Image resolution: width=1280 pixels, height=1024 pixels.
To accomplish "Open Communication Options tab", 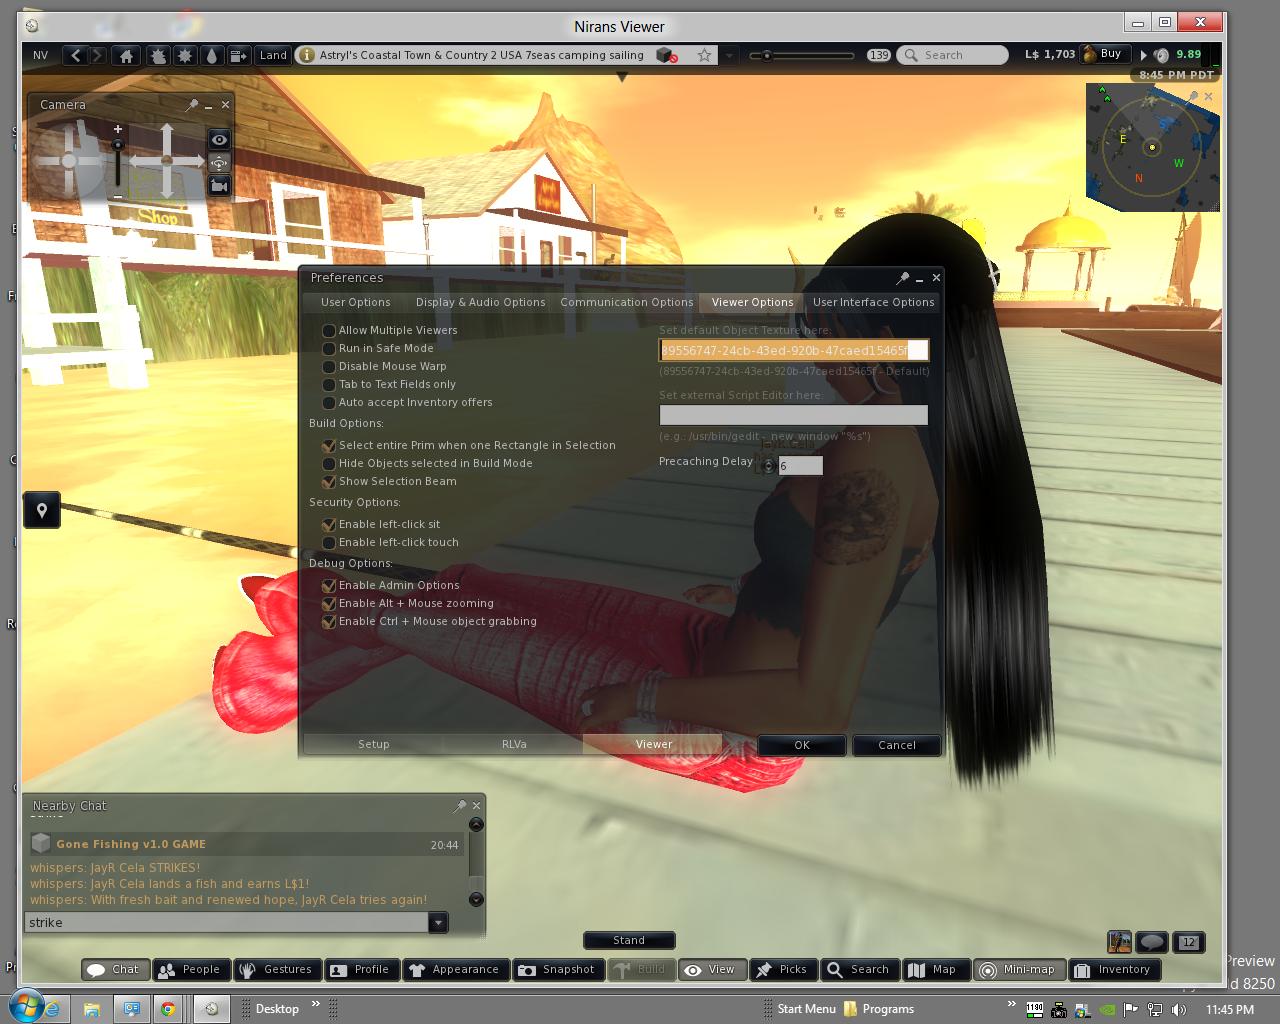I will 626,302.
